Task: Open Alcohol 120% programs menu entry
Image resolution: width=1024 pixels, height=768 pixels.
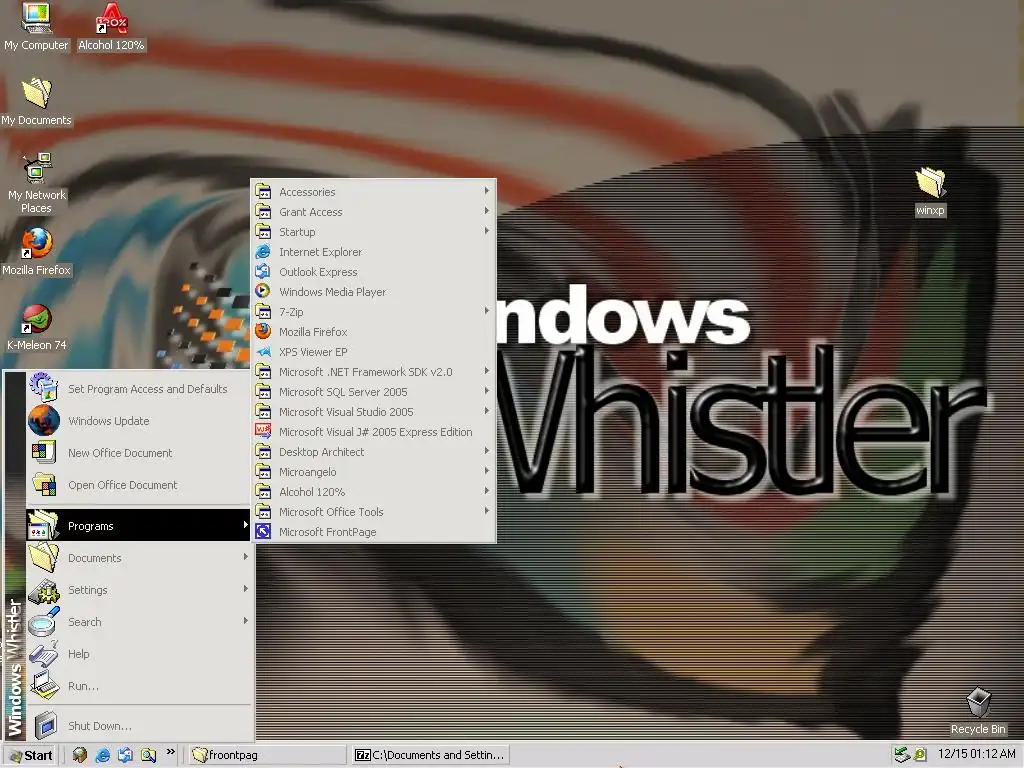Action: (x=374, y=491)
